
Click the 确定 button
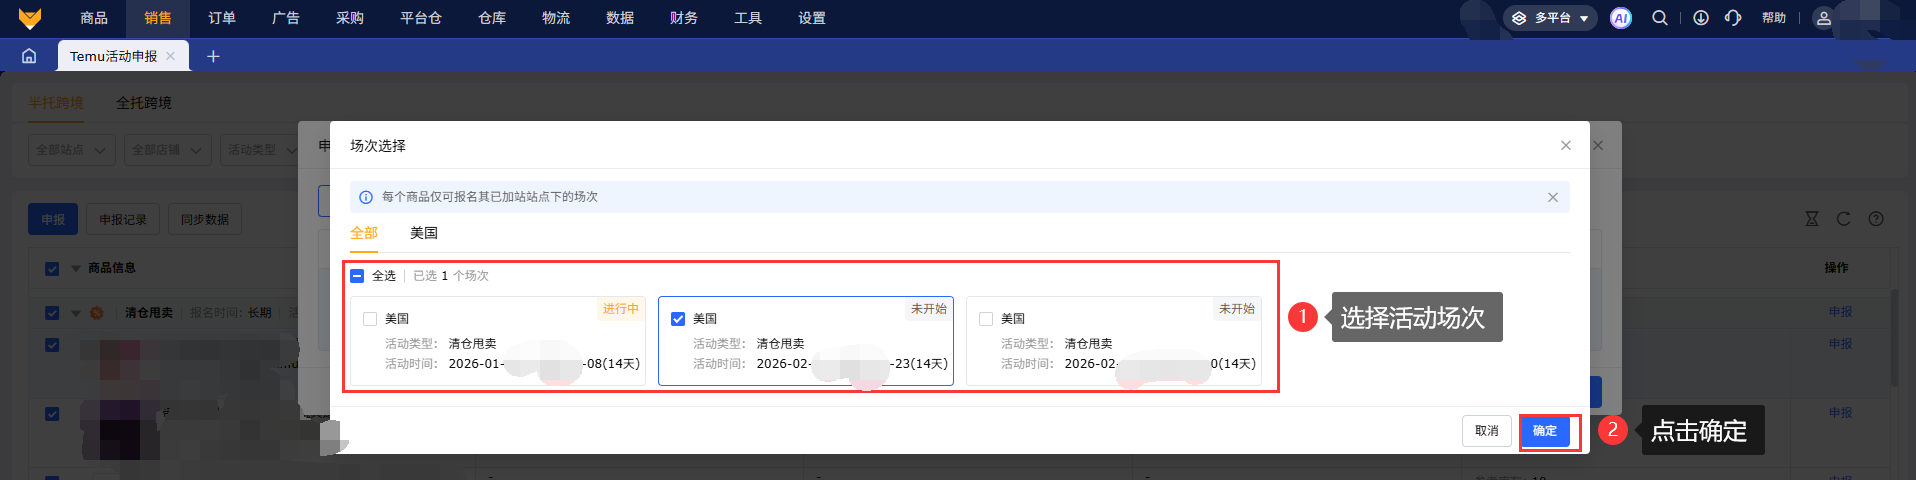pos(1545,431)
